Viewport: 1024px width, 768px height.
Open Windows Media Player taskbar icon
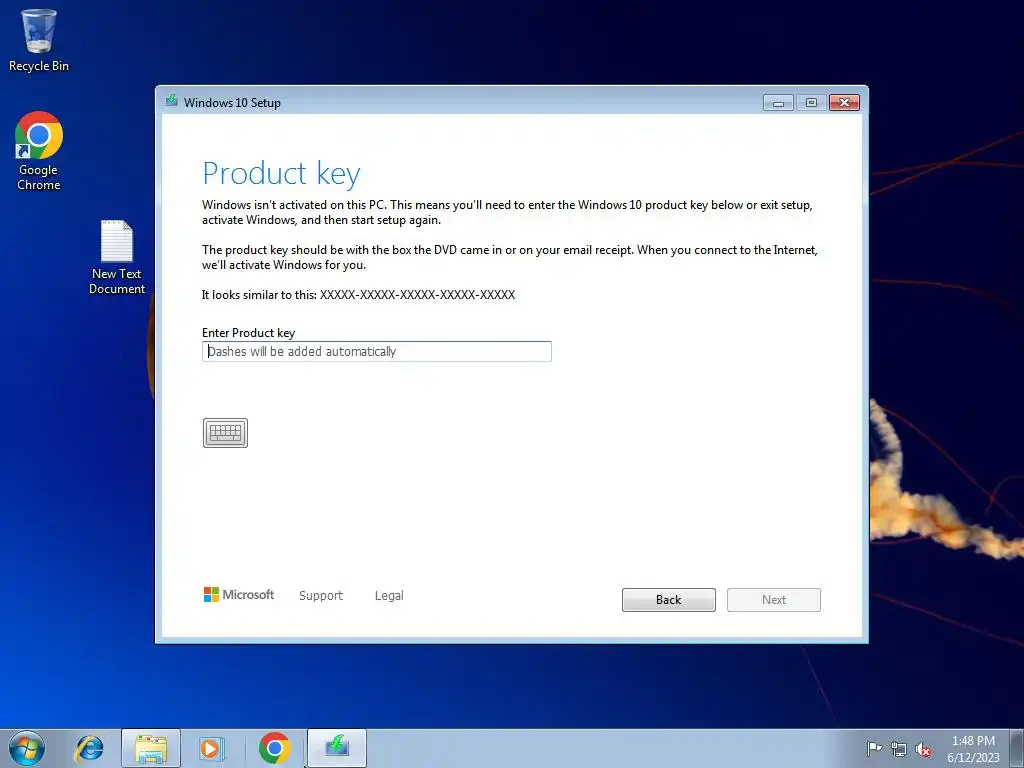point(211,748)
